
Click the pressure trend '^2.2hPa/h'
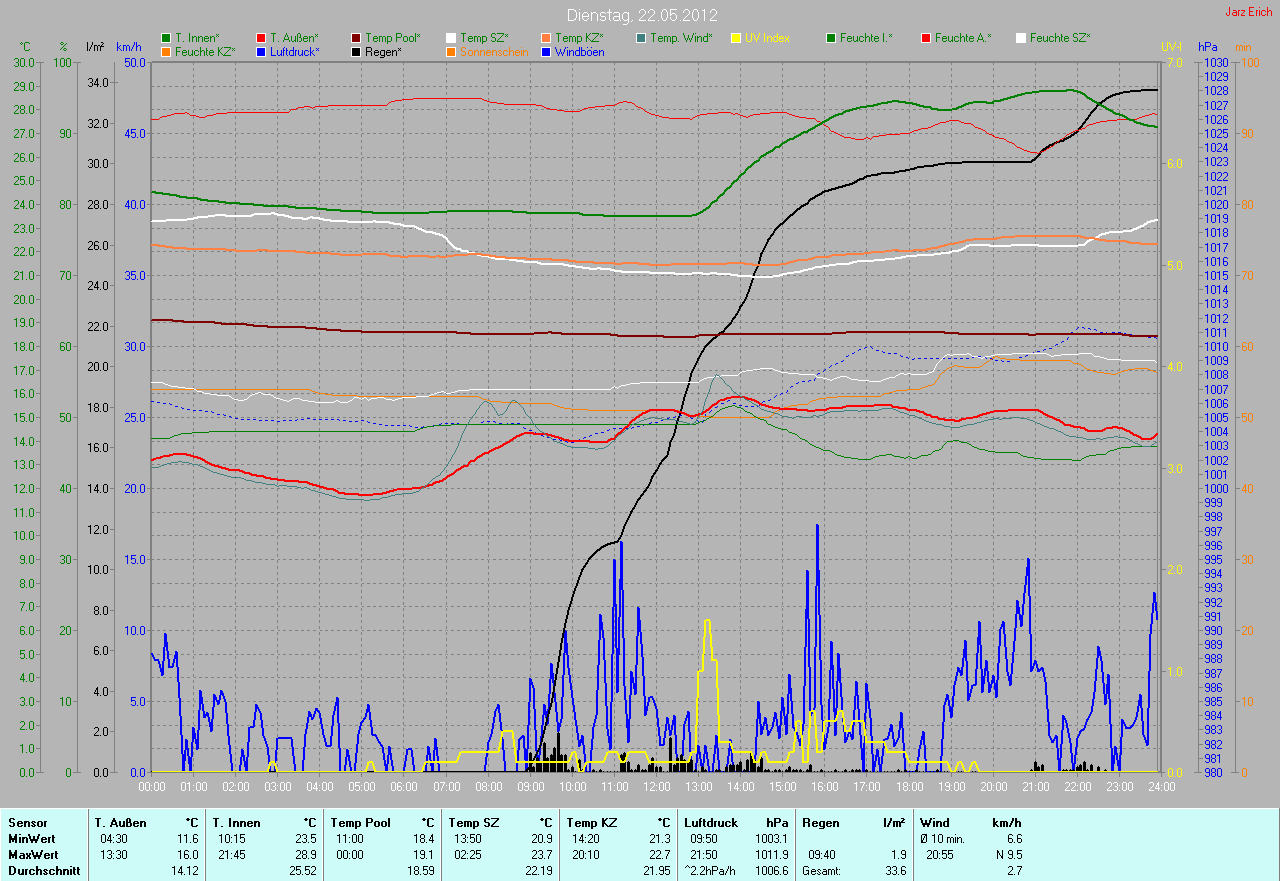tap(711, 871)
